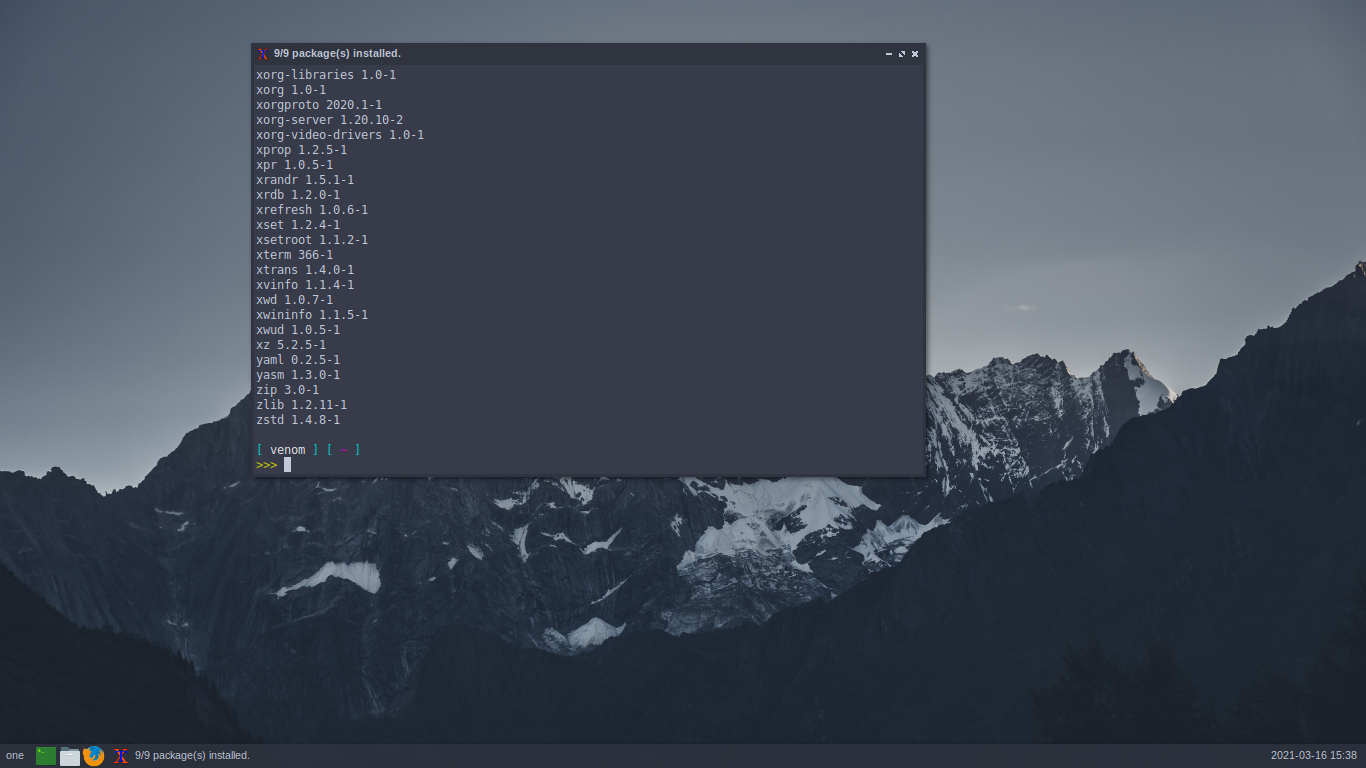
Task: Switch to workspace 'one' in taskbar
Action: click(x=15, y=756)
